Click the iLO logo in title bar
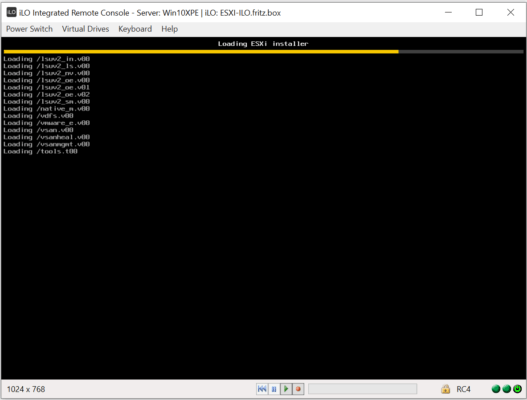 (x=11, y=12)
